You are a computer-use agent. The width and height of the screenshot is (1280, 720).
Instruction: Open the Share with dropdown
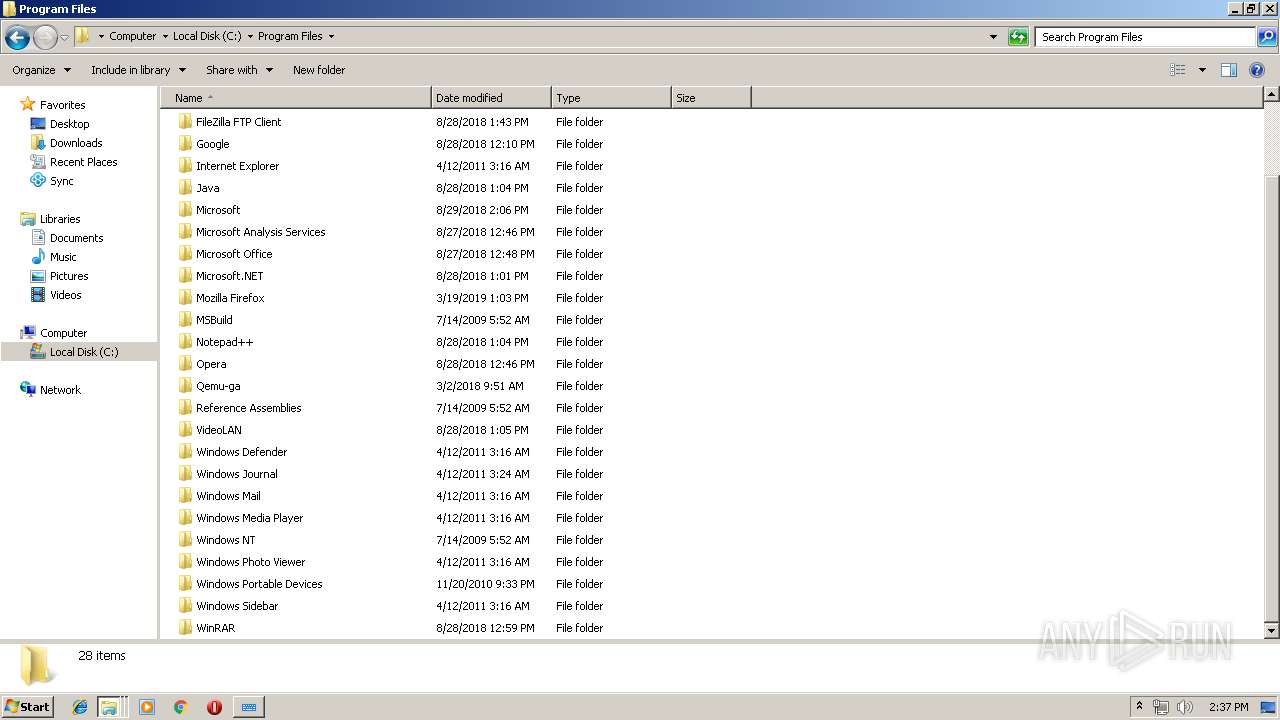point(239,70)
